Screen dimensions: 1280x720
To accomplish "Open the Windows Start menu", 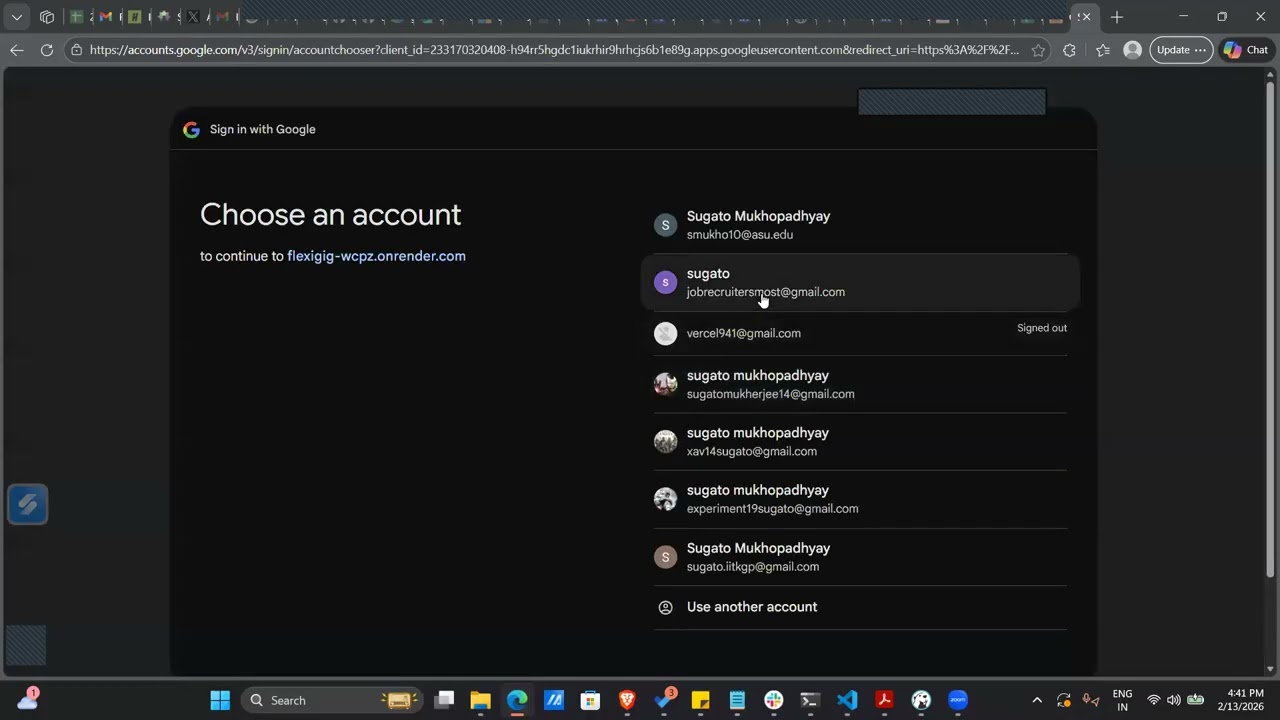I will [220, 700].
